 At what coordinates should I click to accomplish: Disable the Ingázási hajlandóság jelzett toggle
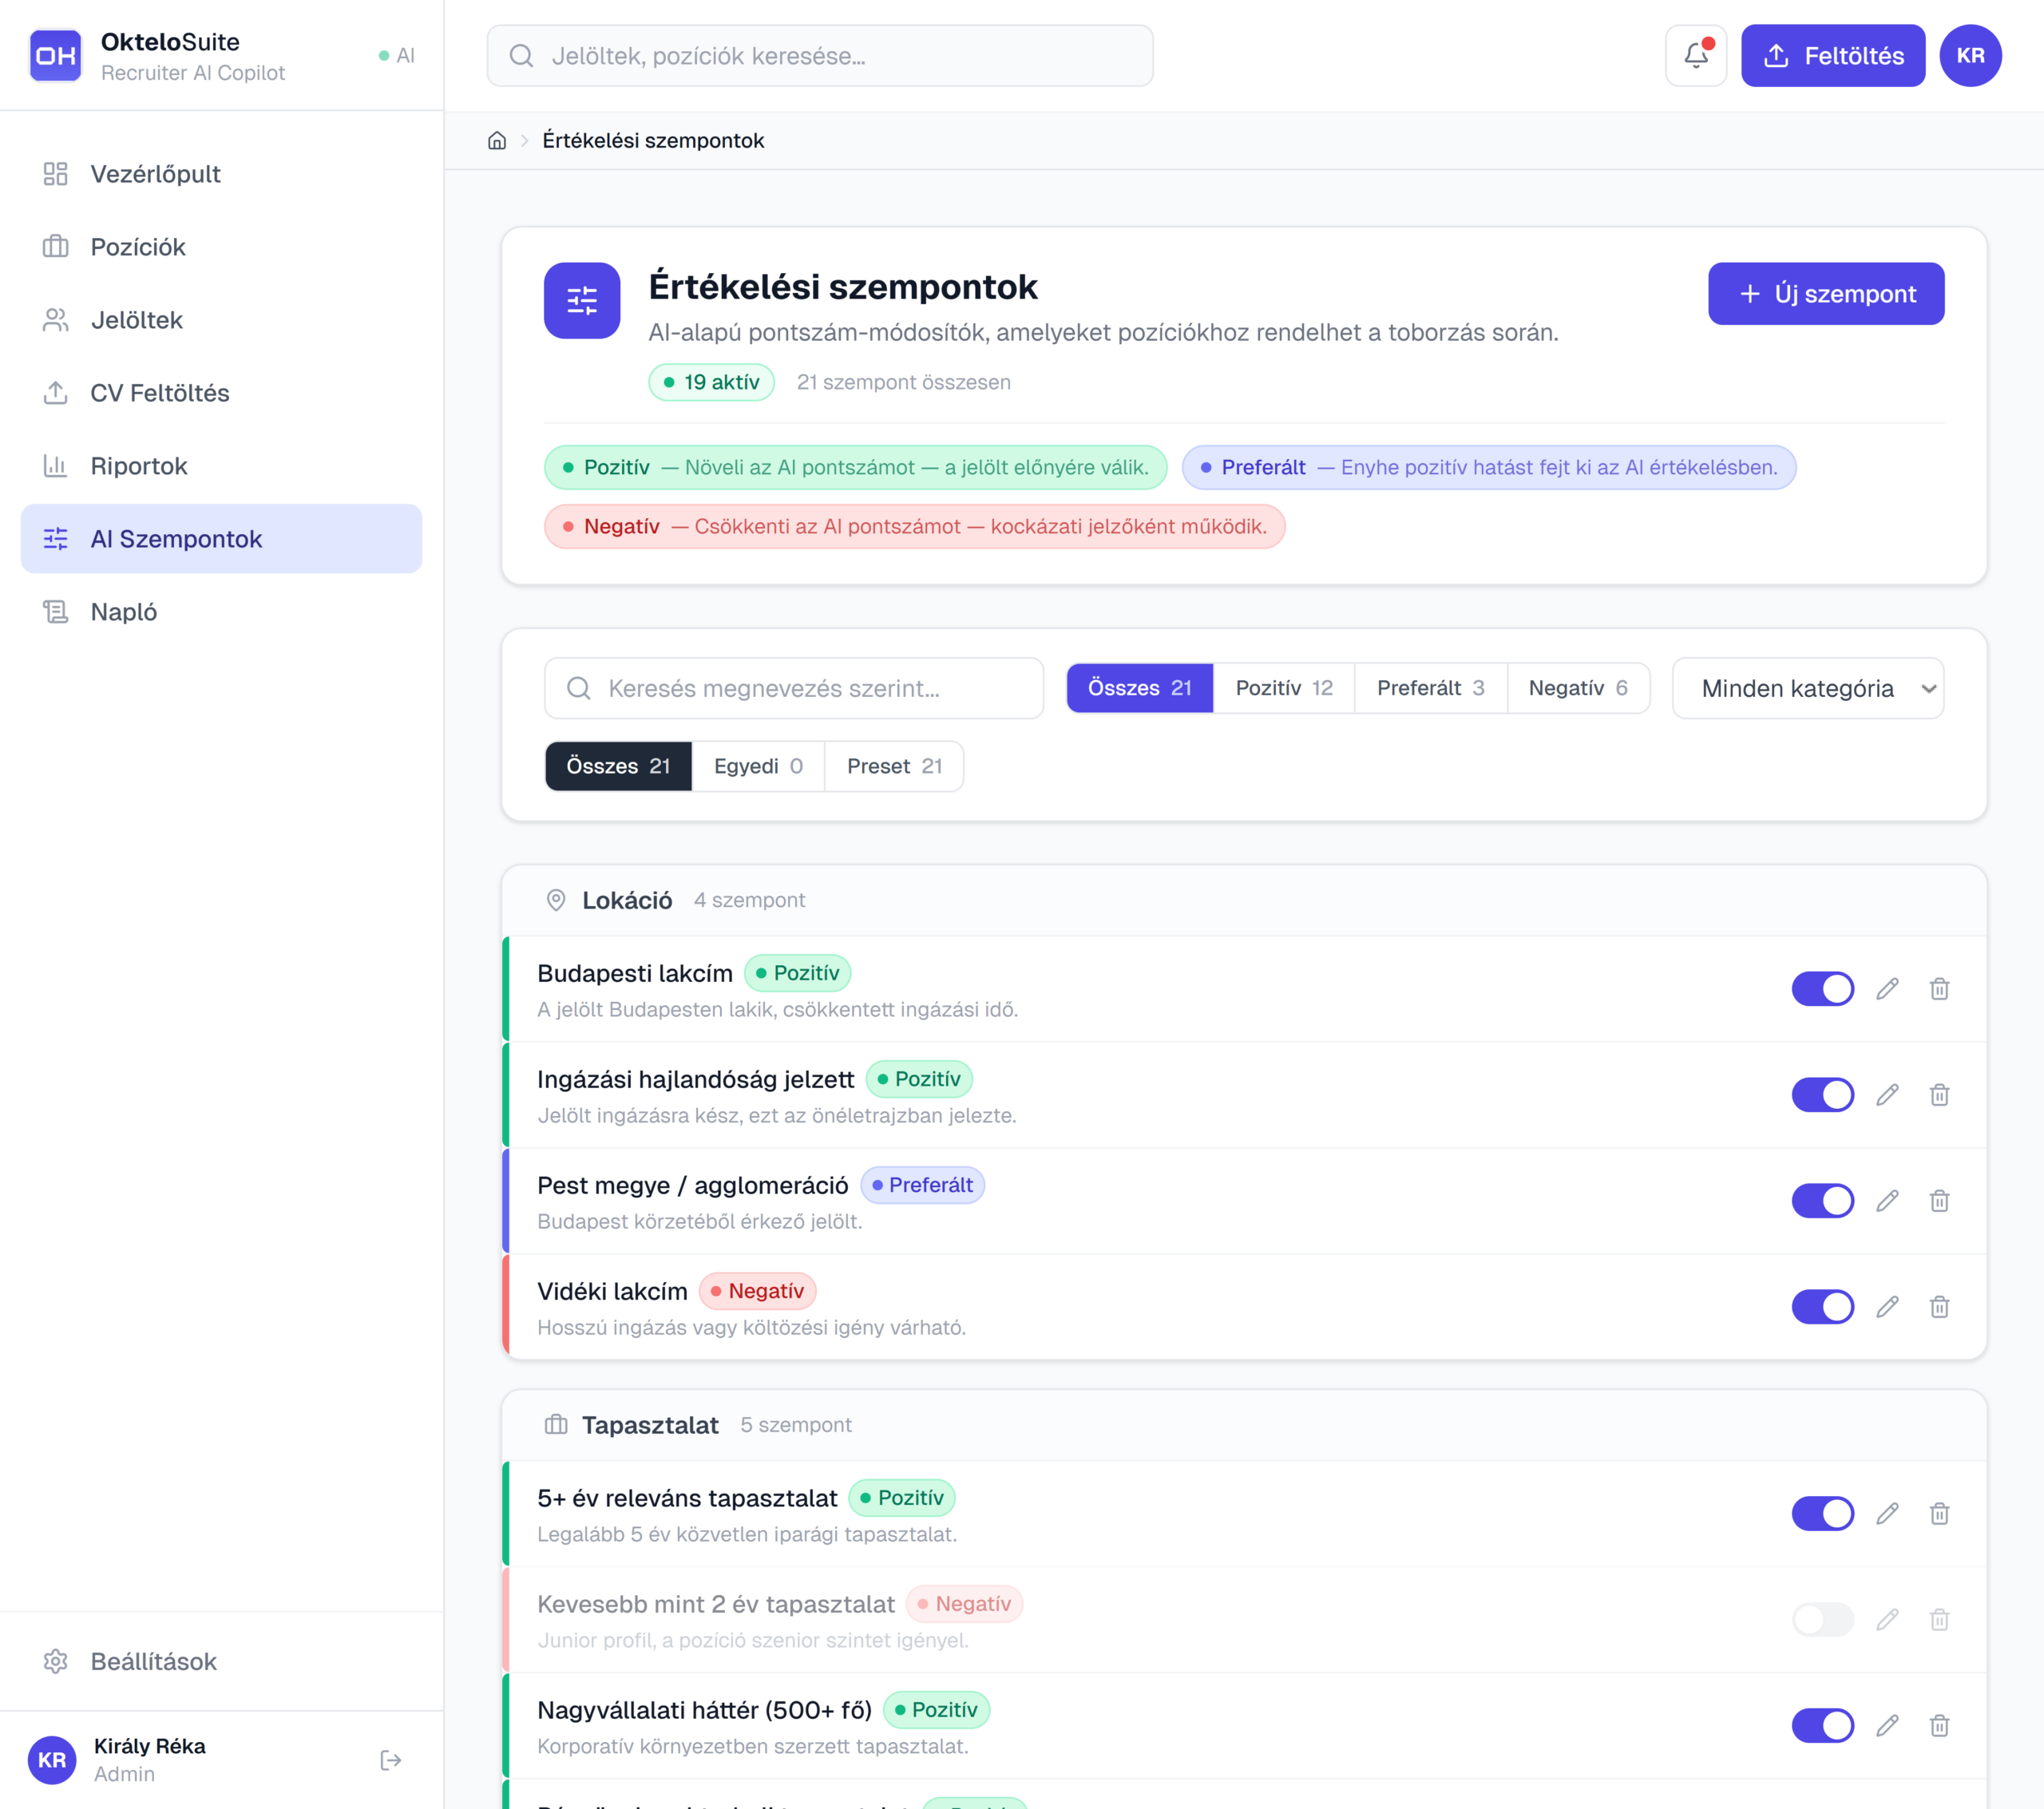tap(1821, 1095)
